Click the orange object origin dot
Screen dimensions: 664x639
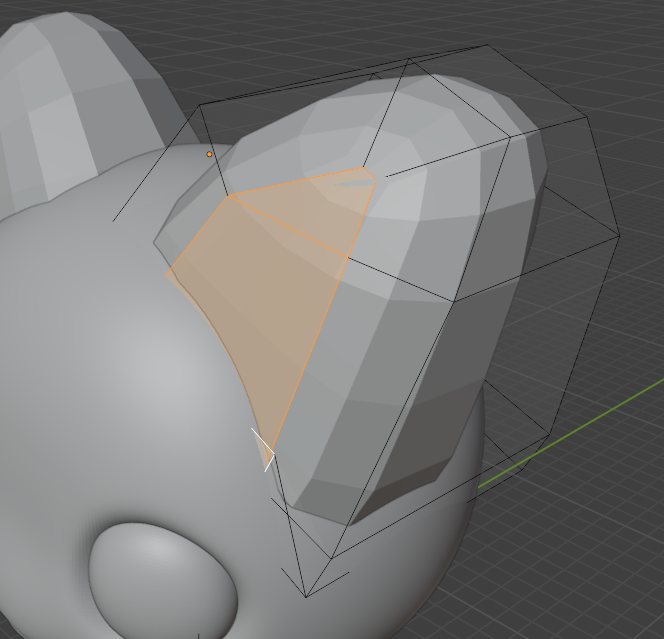point(209,154)
